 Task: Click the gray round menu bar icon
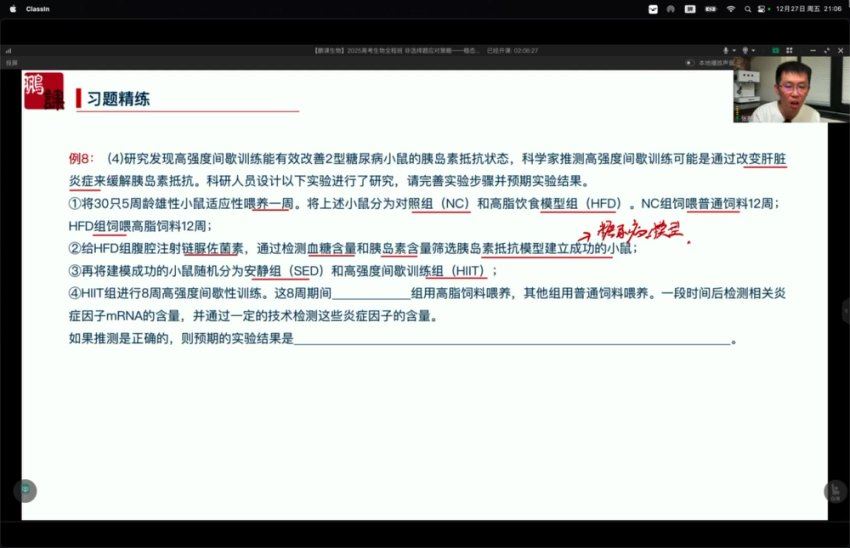[671, 9]
